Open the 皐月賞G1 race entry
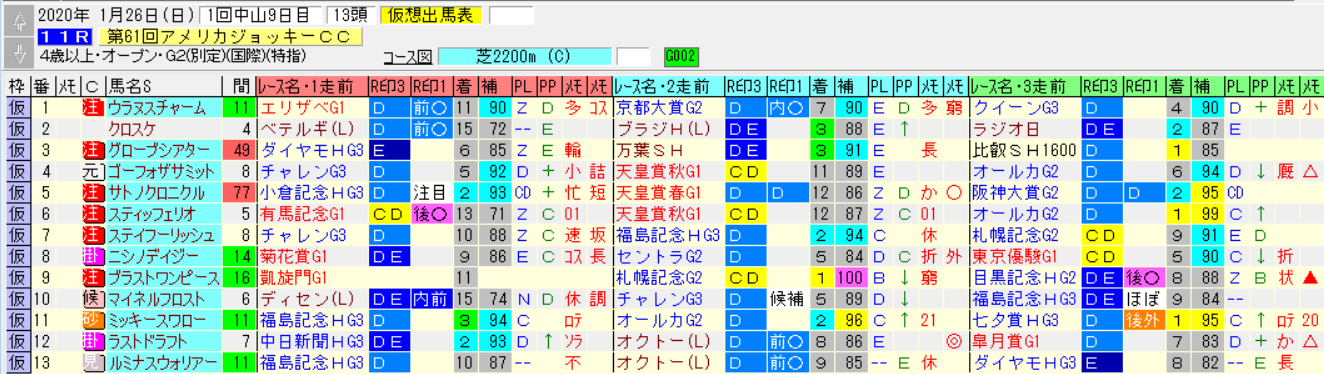This screenshot has width=1324, height=374. [x=1025, y=341]
